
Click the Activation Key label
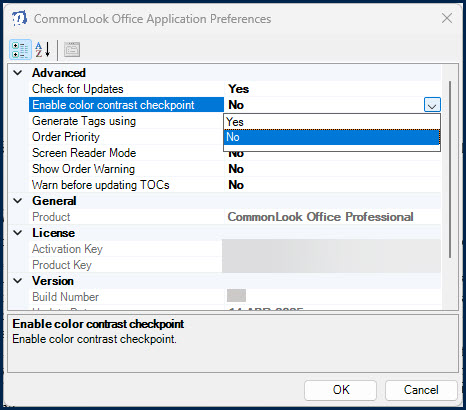point(67,249)
